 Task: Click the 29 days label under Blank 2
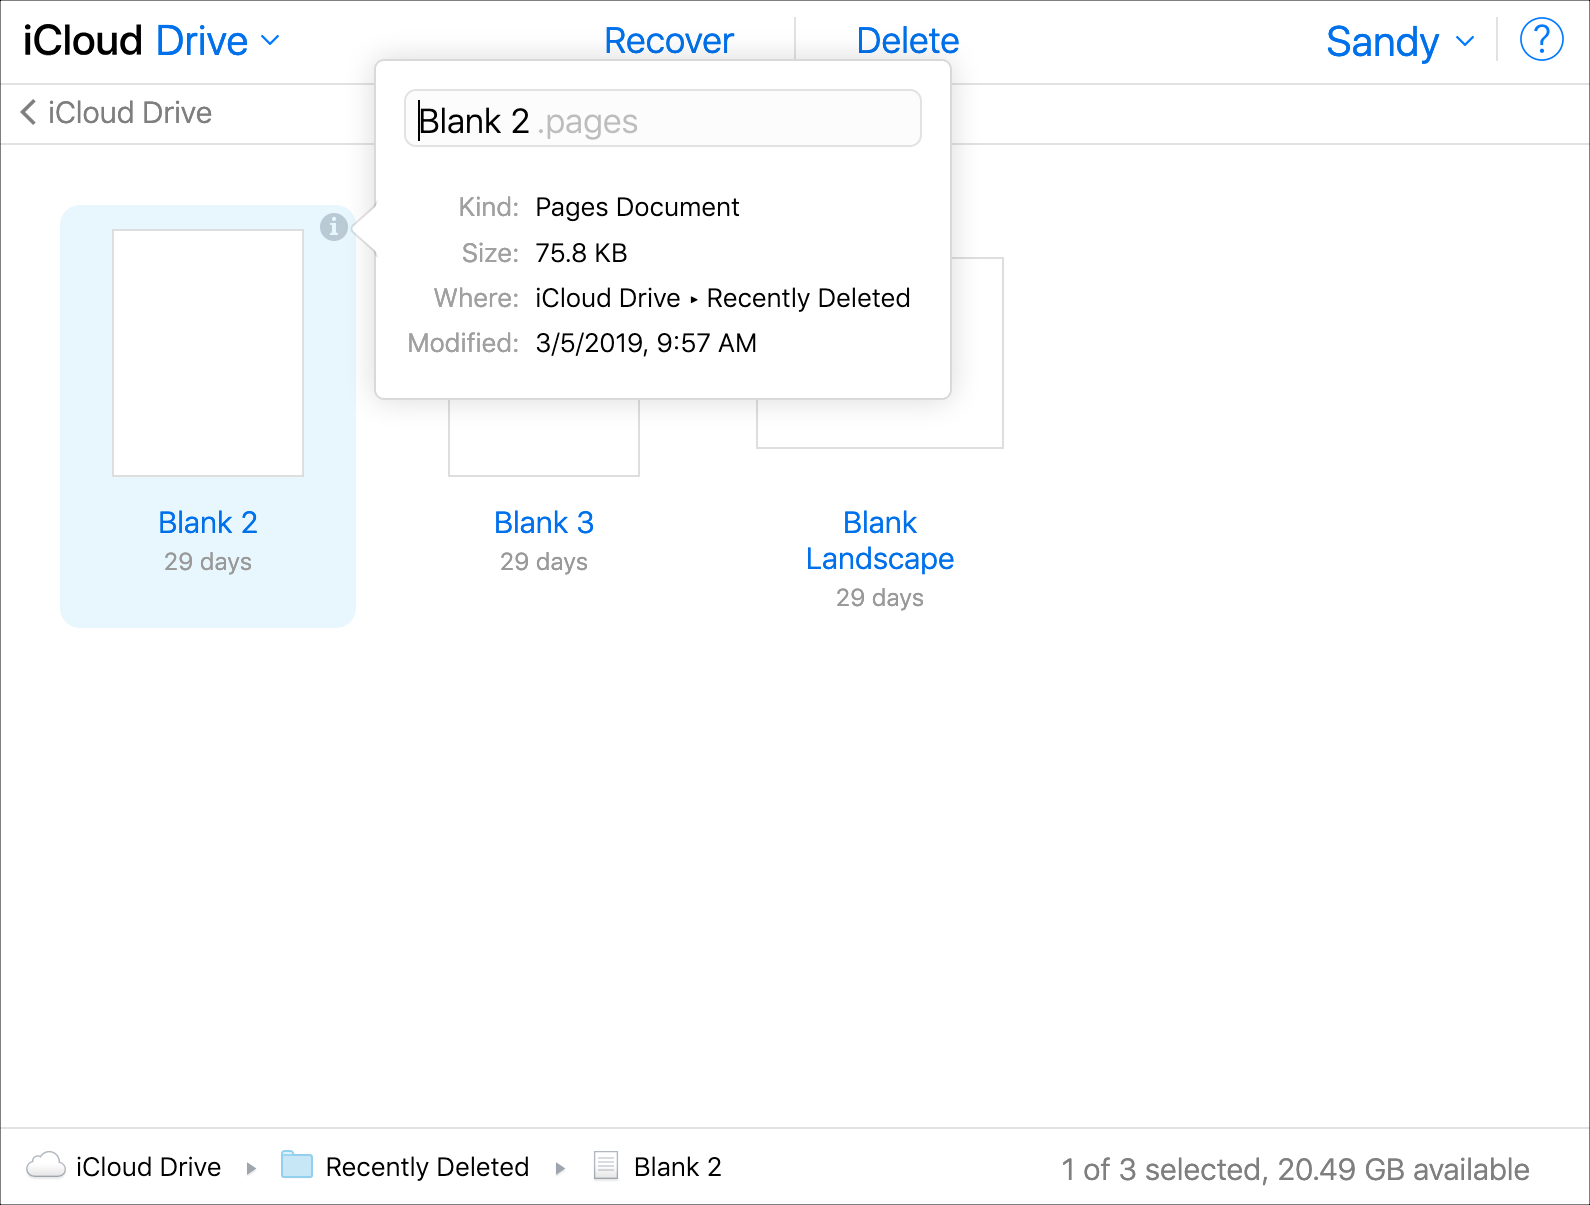[208, 562]
